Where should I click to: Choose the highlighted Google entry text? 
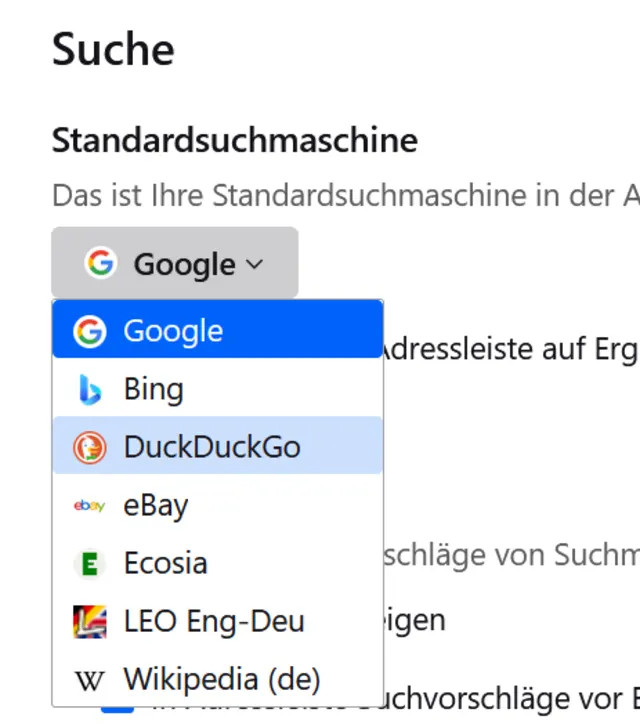point(173,331)
